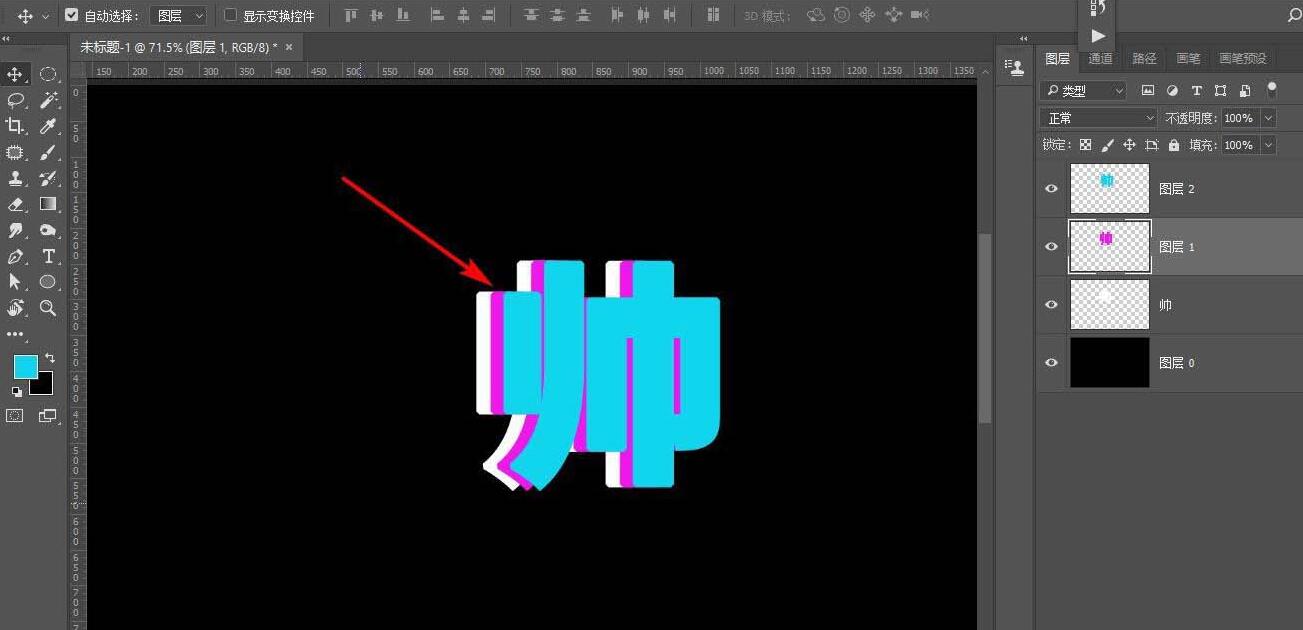Select the Move tool
This screenshot has width=1303, height=630.
14,74
